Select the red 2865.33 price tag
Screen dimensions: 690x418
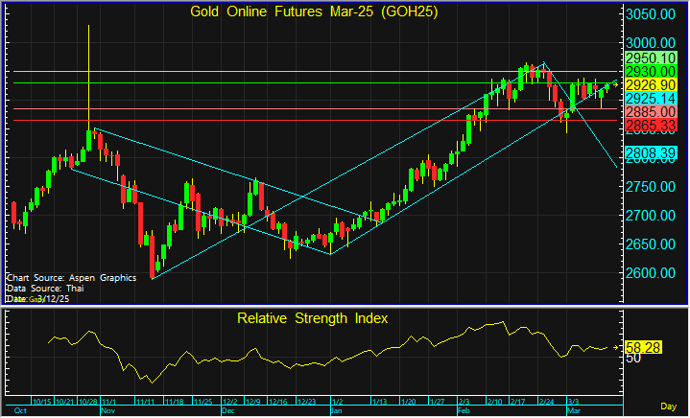(x=650, y=125)
